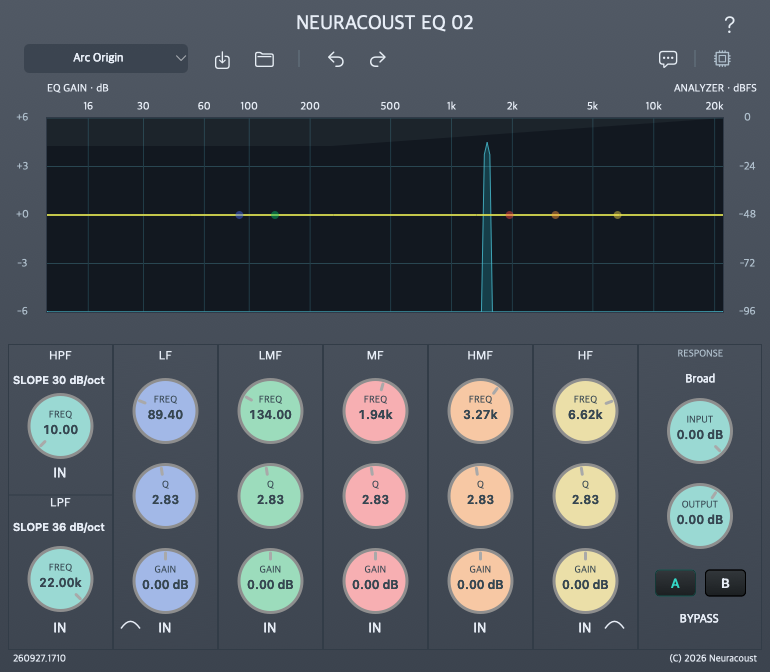Screen dimensions: 770x672
Task: Click the (C) 2026 Neuracoust text
Action: pyautogui.click(x=713, y=658)
